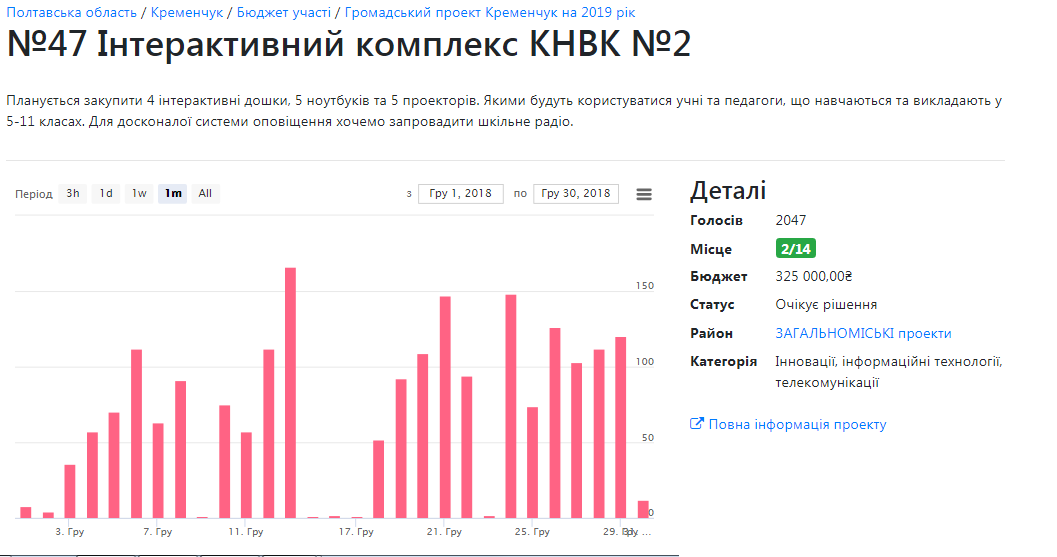
Task: Show All period data
Action: coord(205,194)
